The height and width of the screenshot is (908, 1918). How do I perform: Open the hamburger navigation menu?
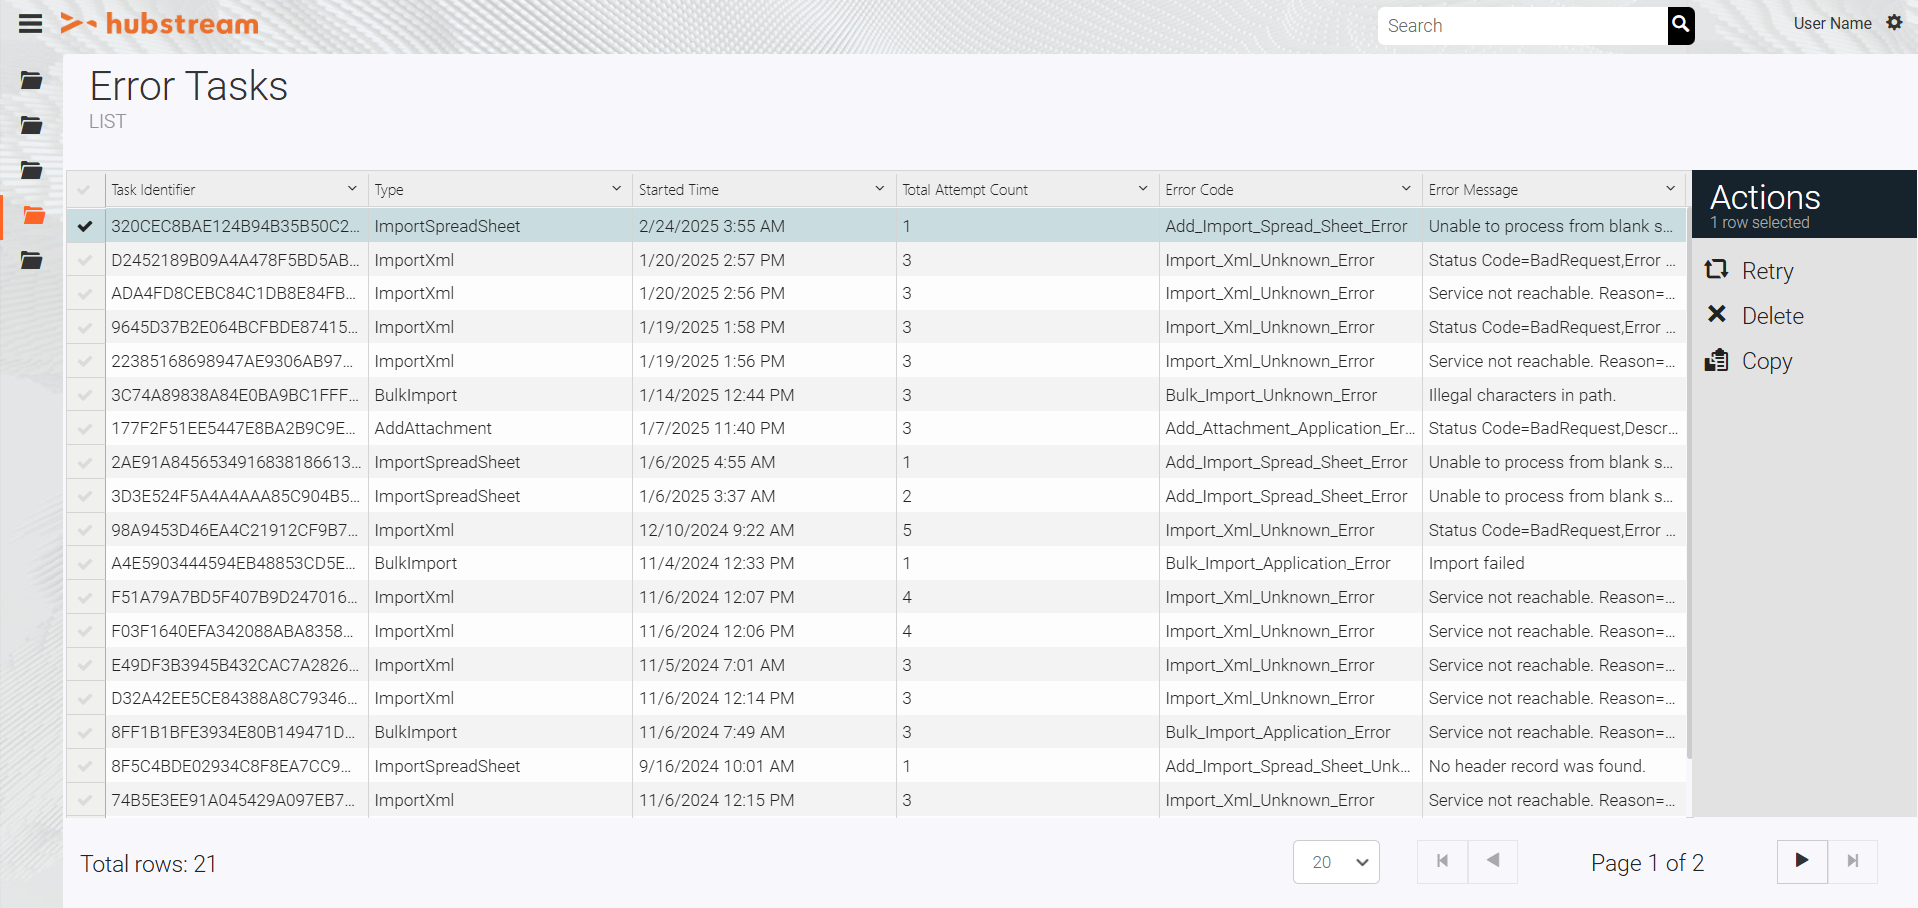point(31,24)
